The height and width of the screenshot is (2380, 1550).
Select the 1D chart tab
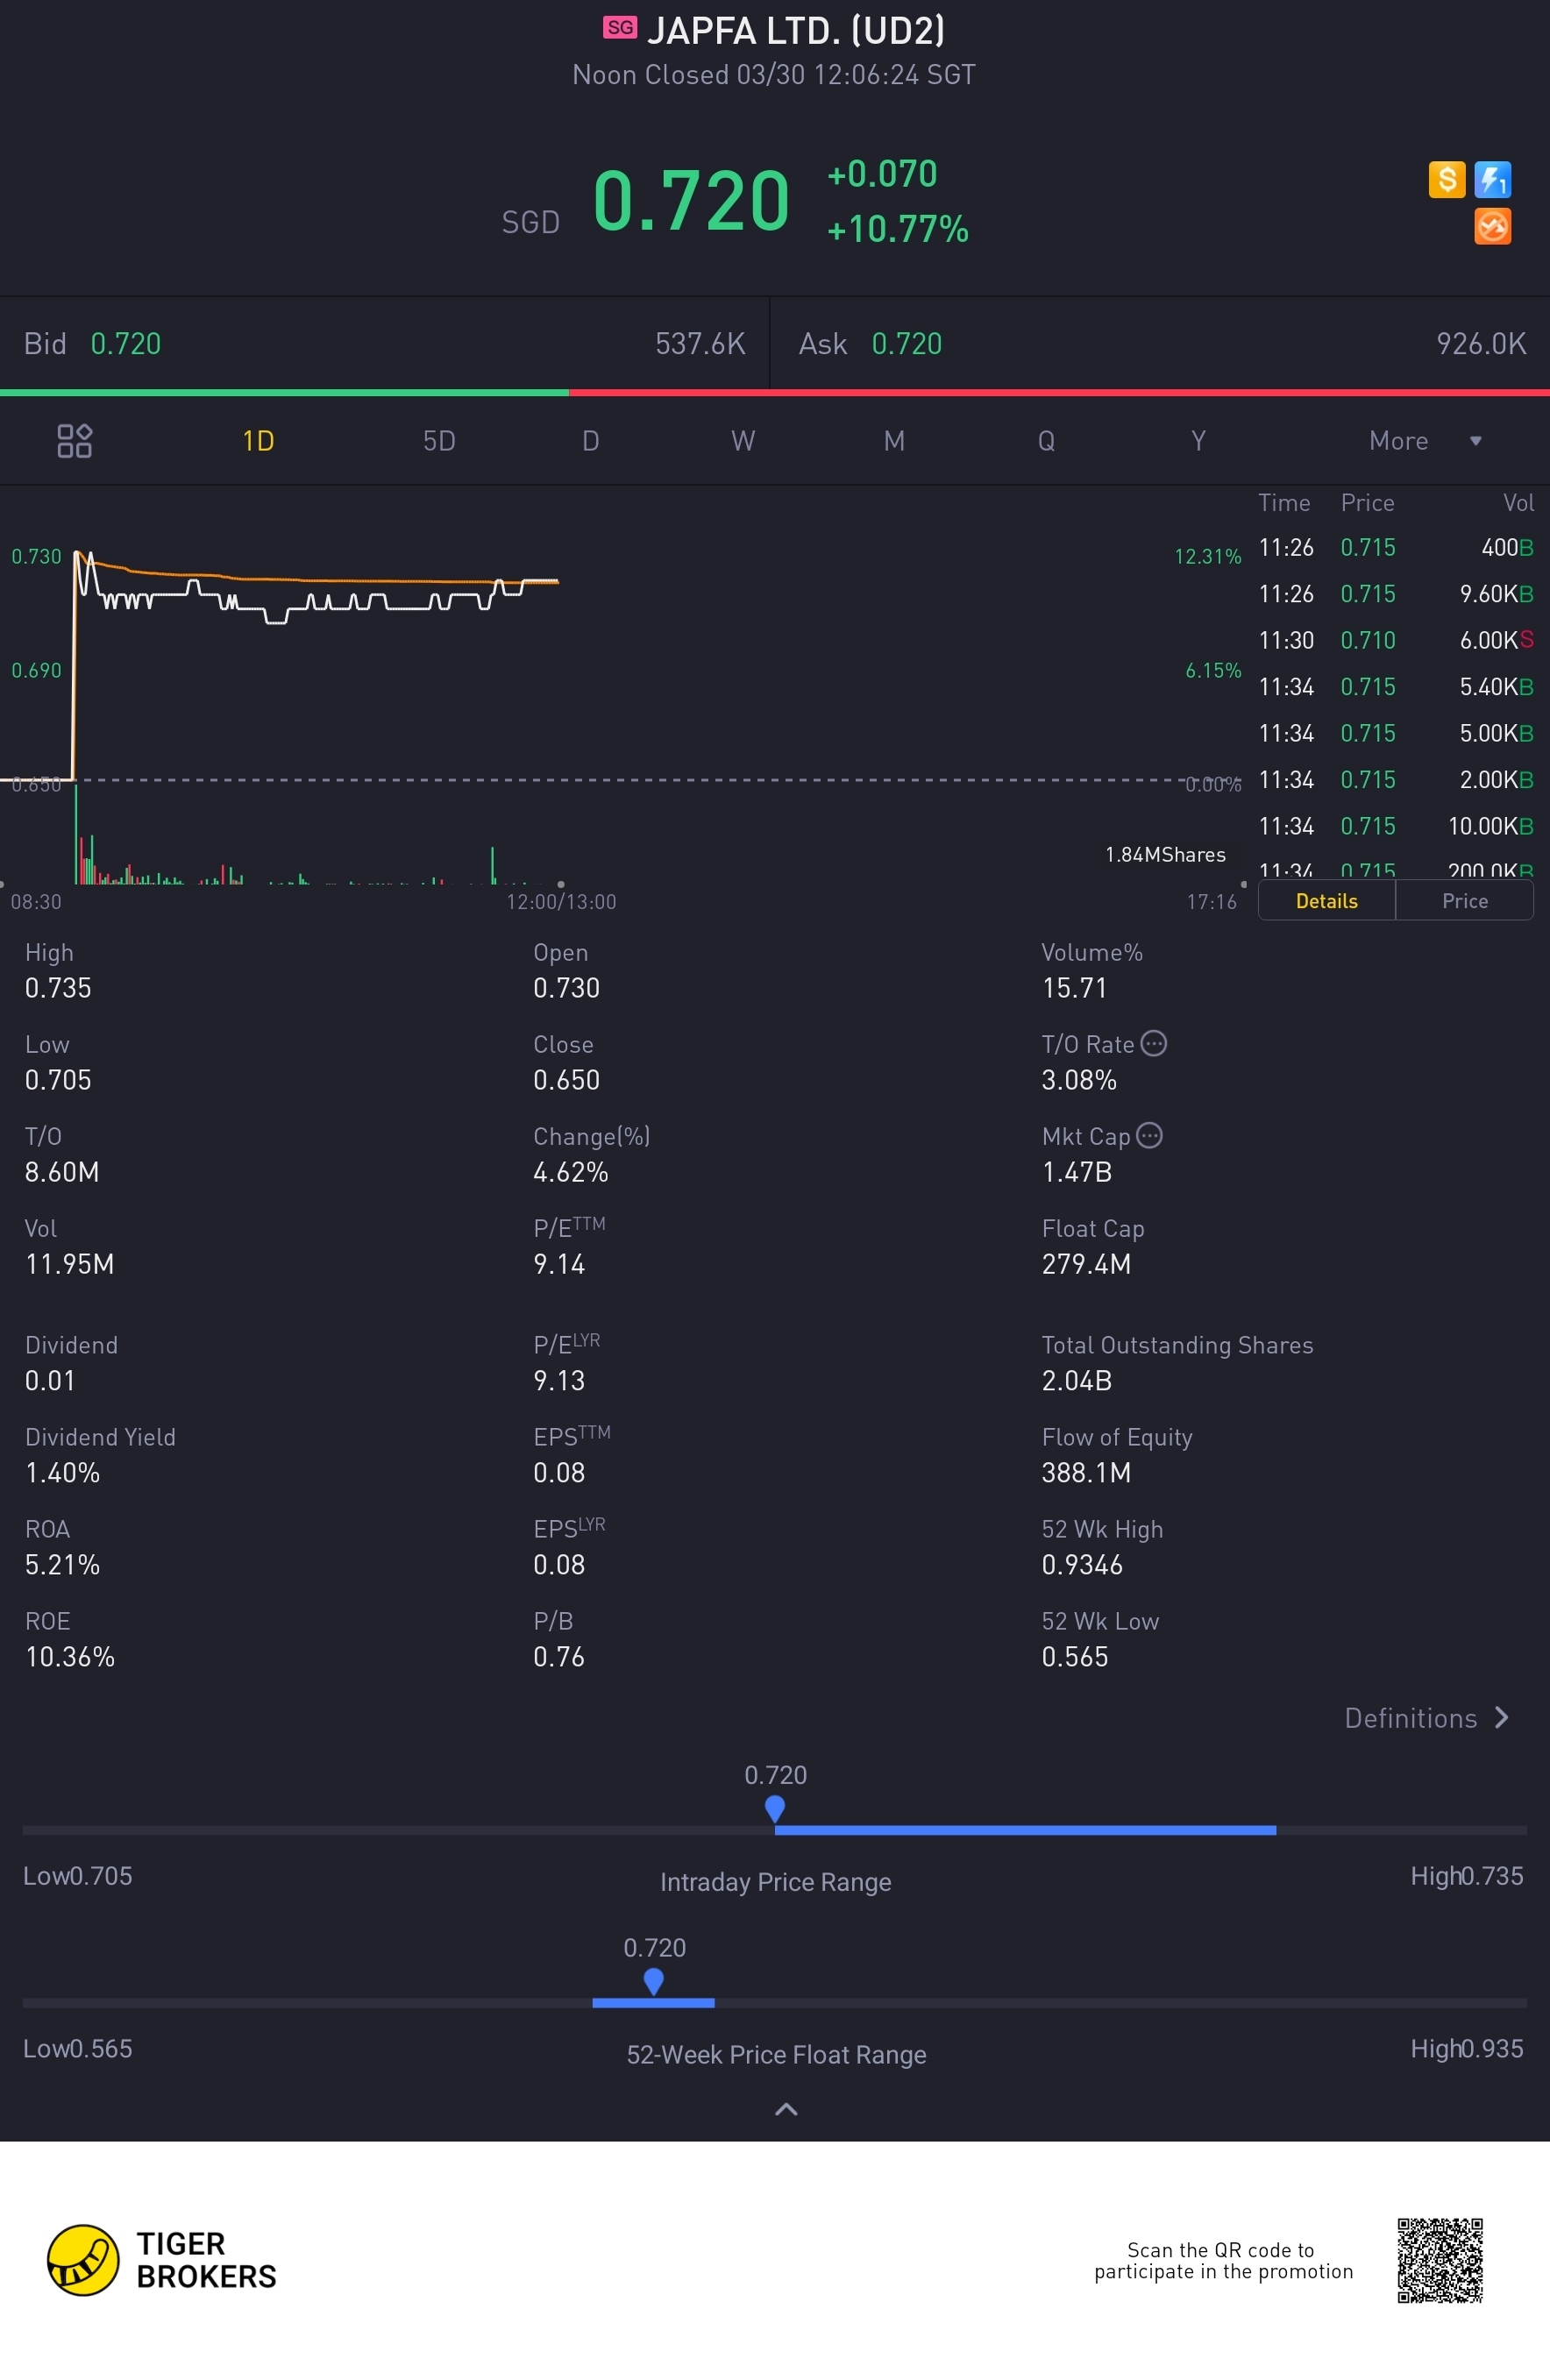(x=258, y=441)
